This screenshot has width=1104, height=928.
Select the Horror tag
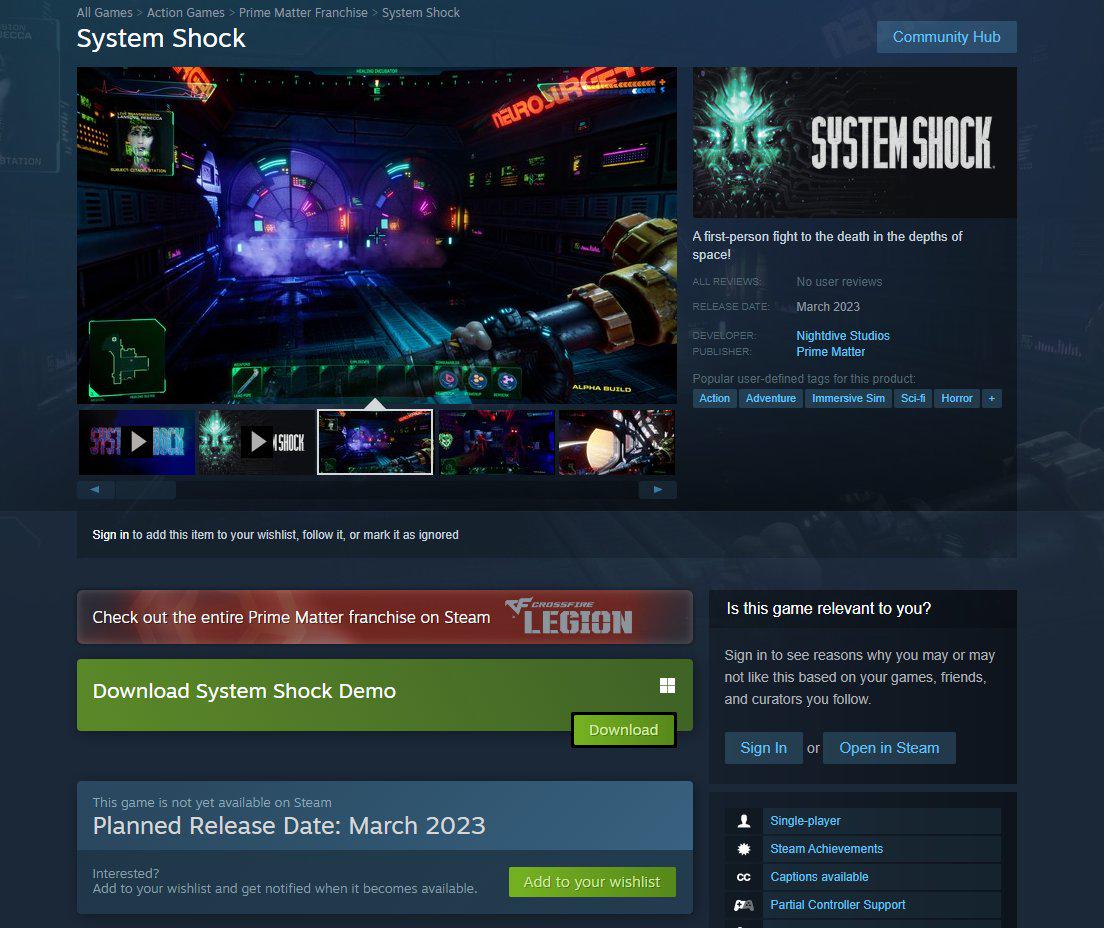(957, 399)
